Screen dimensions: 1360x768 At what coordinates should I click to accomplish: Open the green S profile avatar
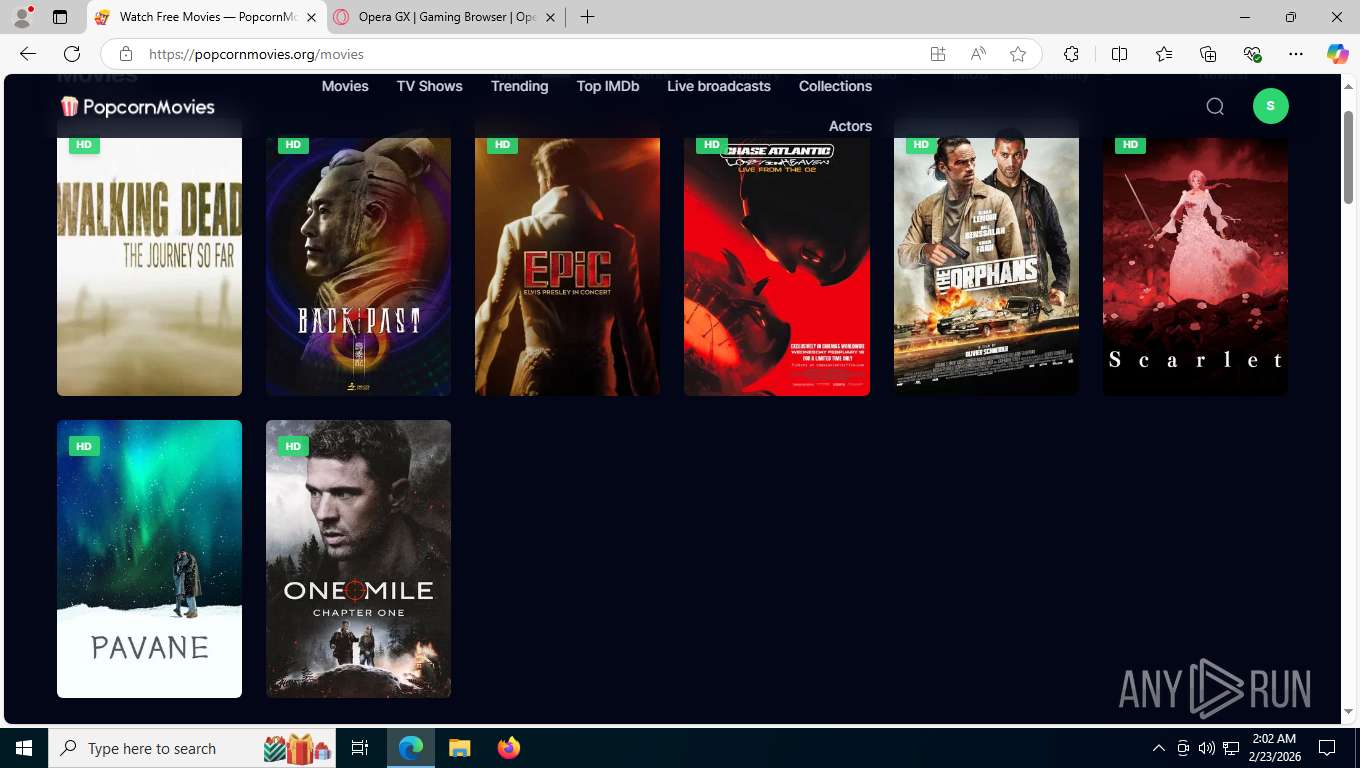coord(1271,106)
